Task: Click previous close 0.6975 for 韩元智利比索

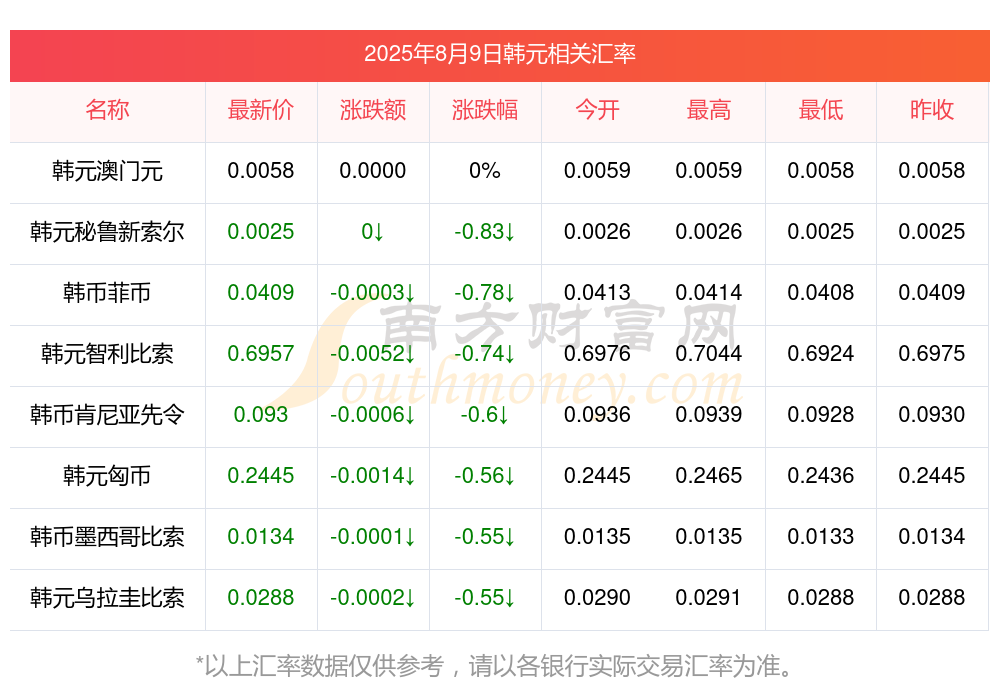Action: click(x=932, y=353)
